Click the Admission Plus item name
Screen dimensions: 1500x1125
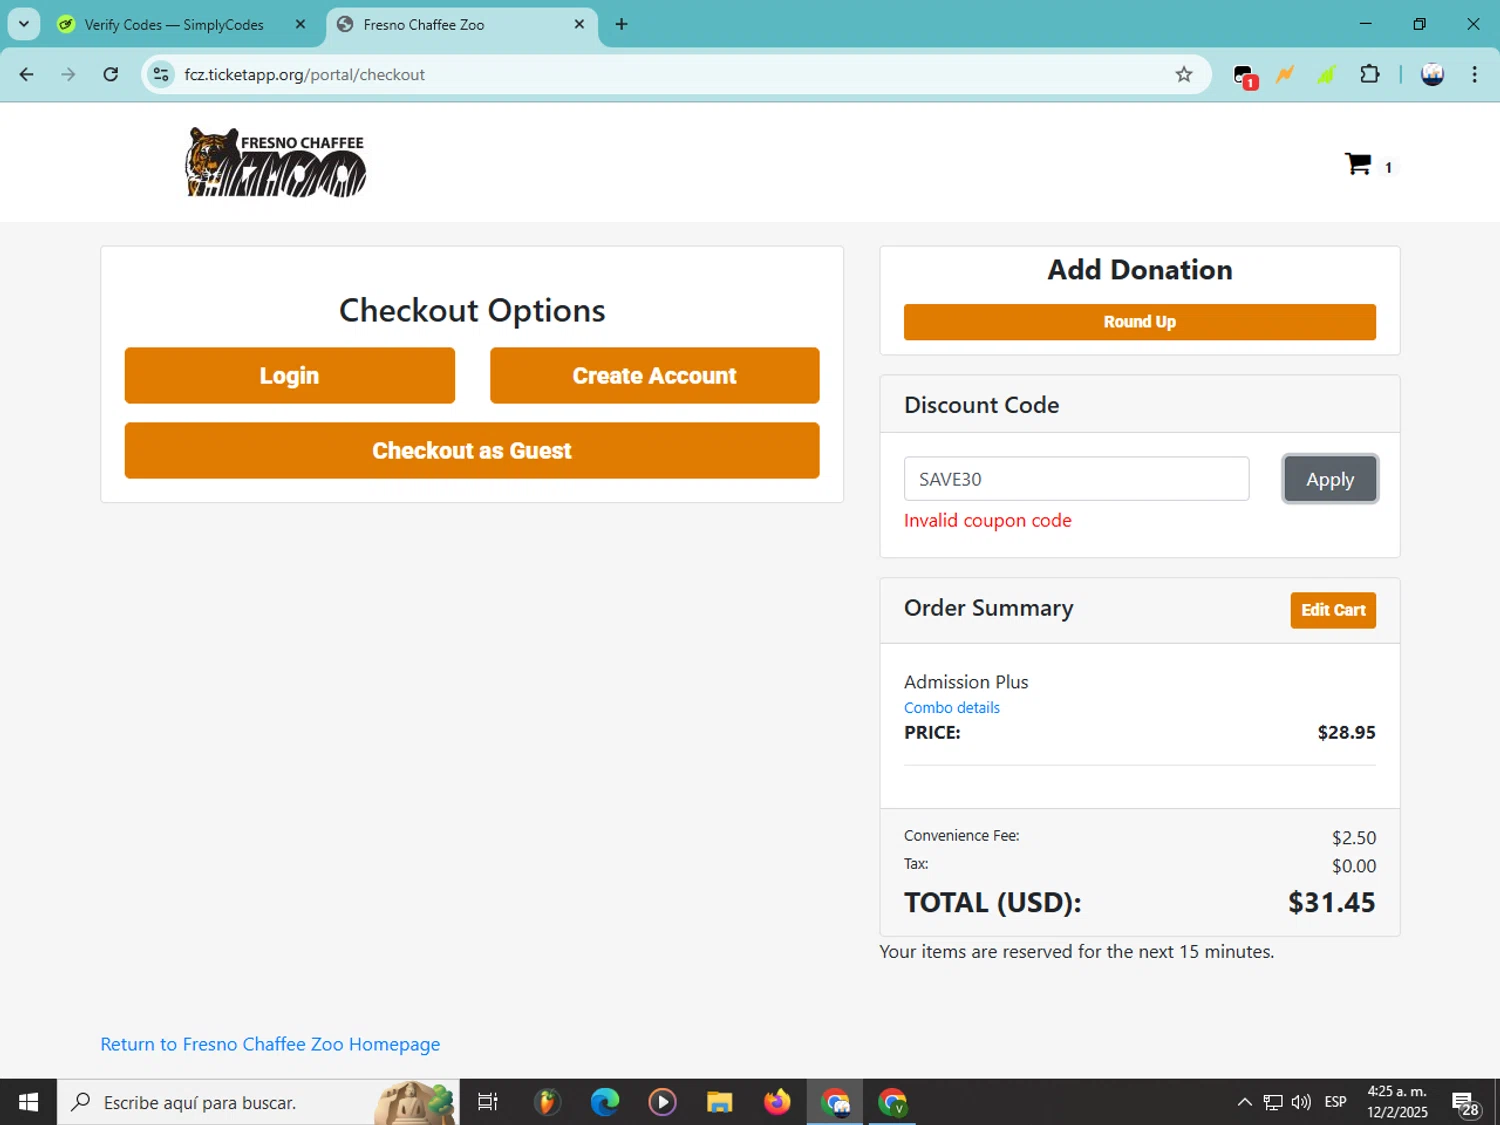966,682
